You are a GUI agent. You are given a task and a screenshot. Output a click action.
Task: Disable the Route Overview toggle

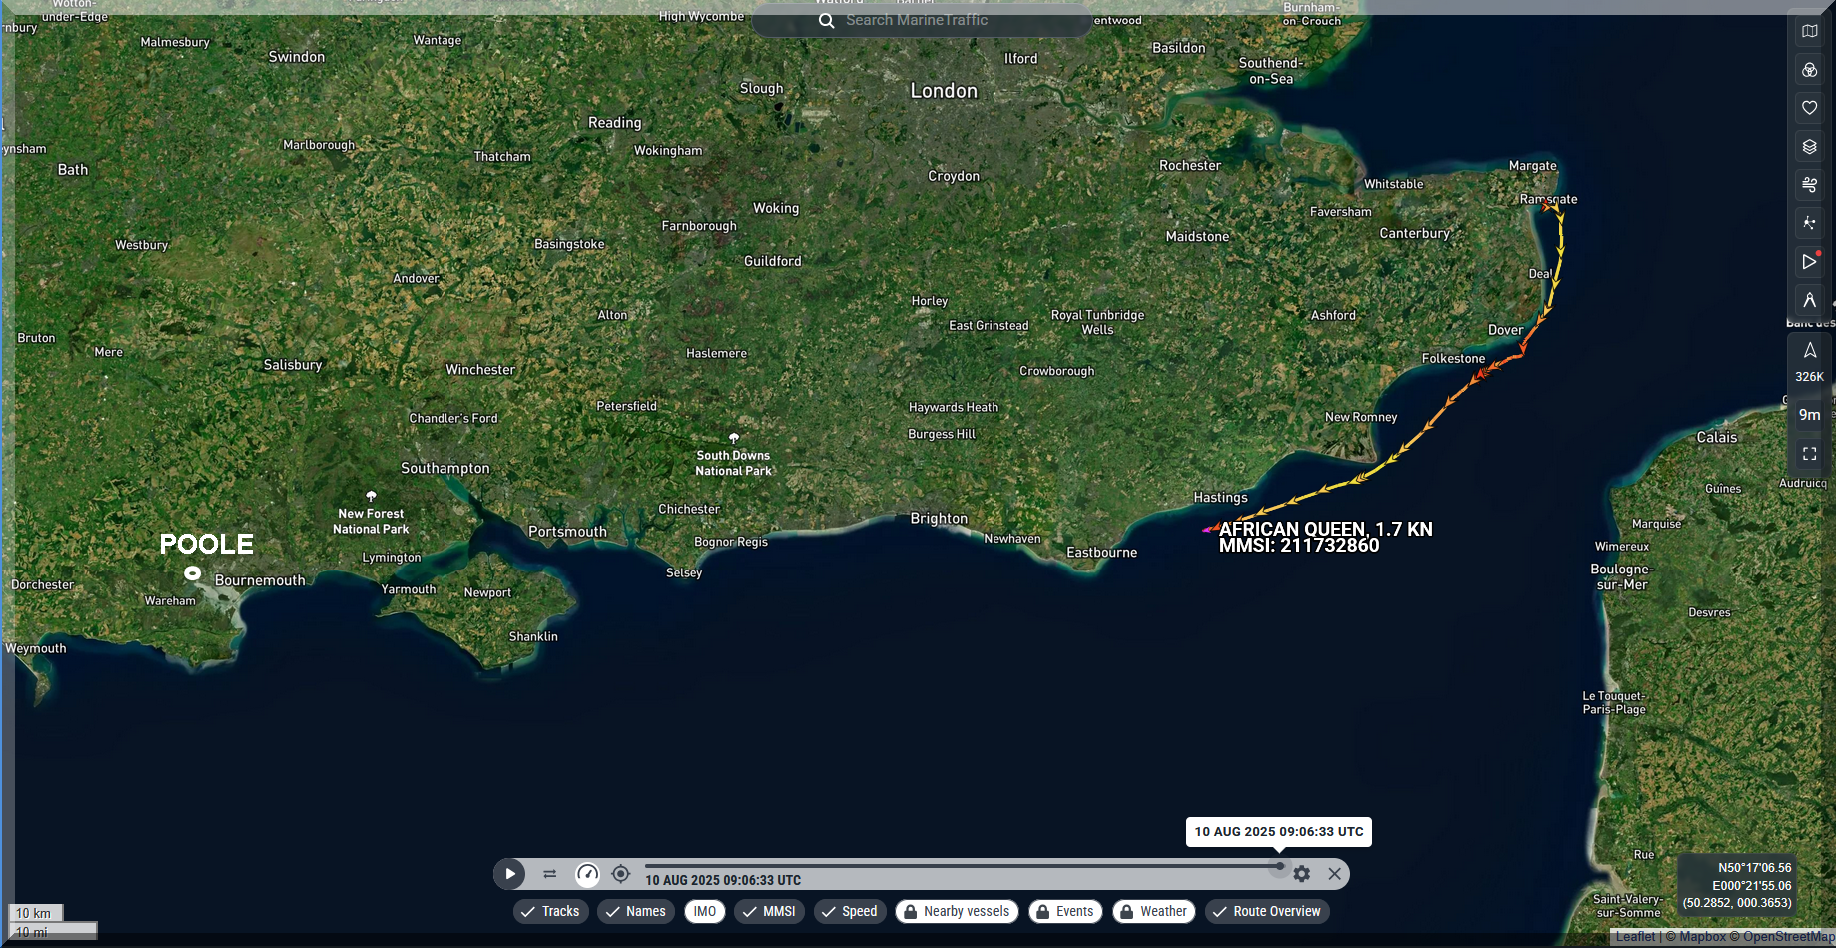(x=1266, y=911)
